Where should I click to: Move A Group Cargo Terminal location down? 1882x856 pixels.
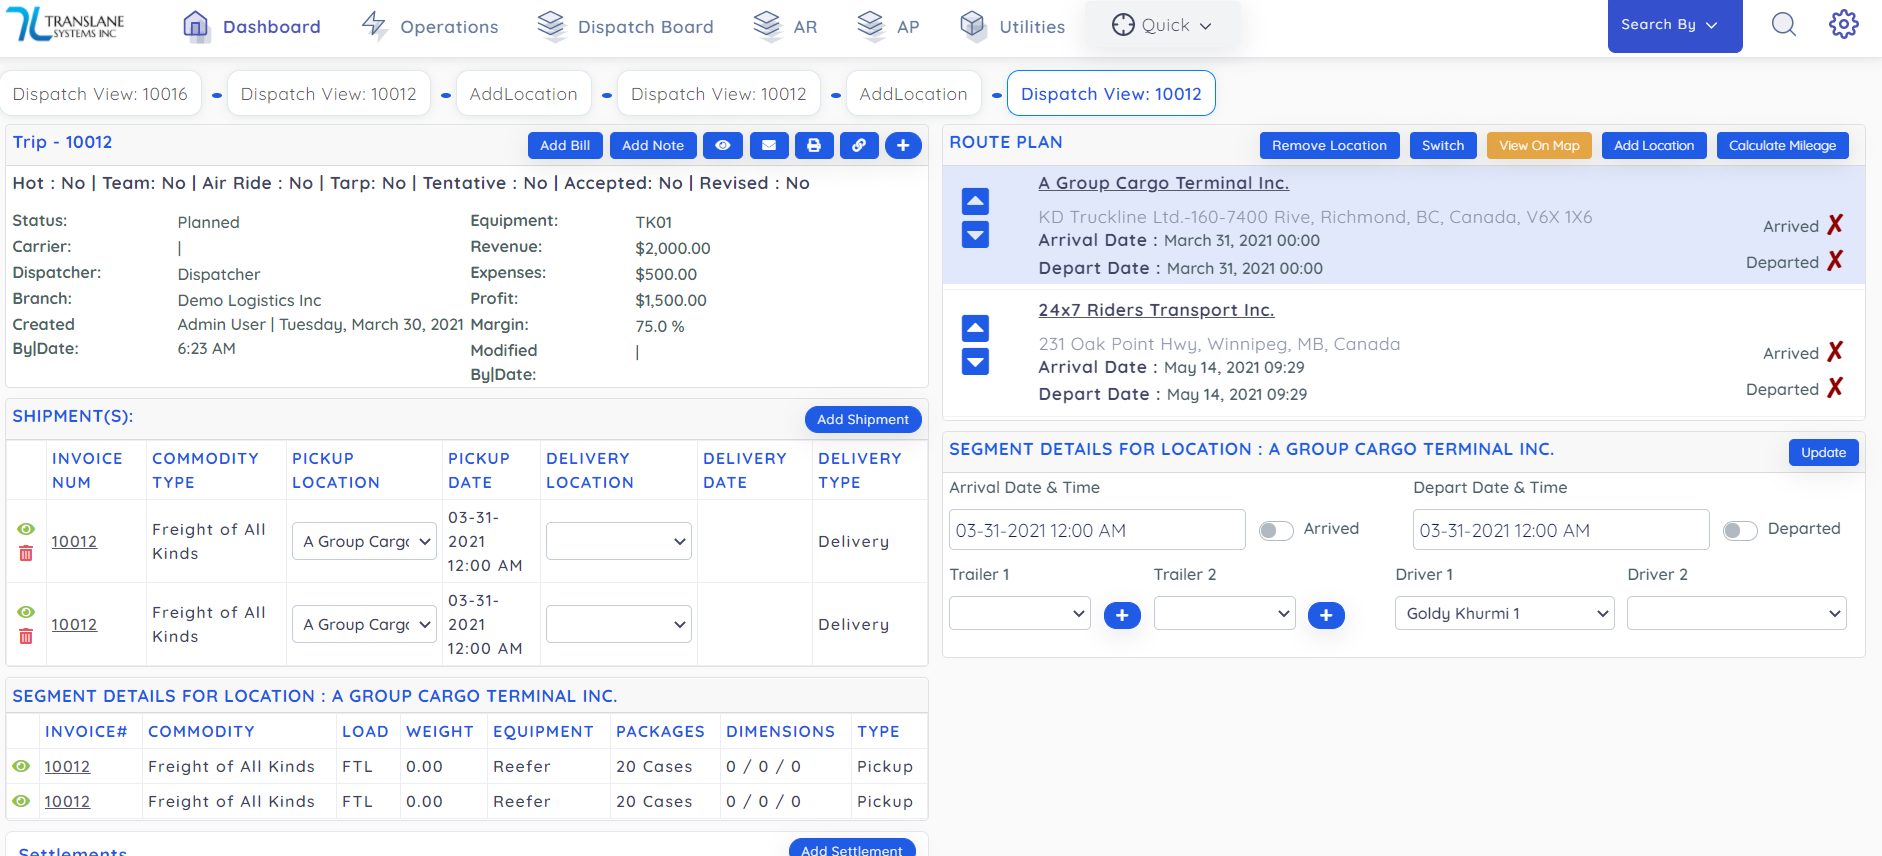975,236
